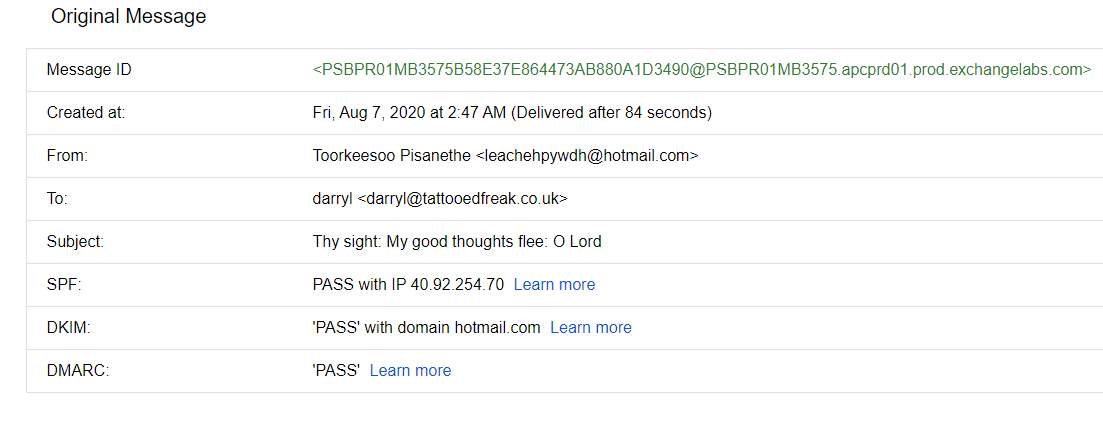Click the Subject: row label
1103x439 pixels.
point(75,242)
